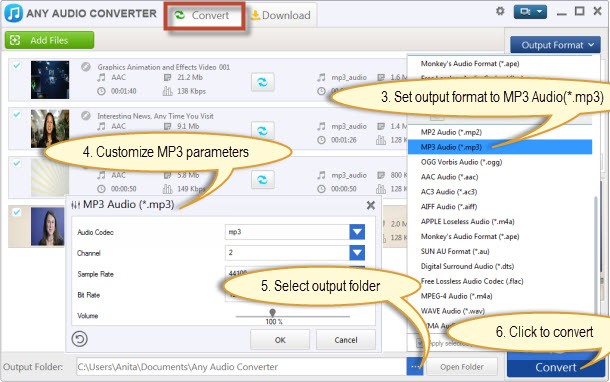Click the 21.2 Mb file size text
Image resolution: width=610 pixels, height=382 pixels.
pyautogui.click(x=190, y=77)
